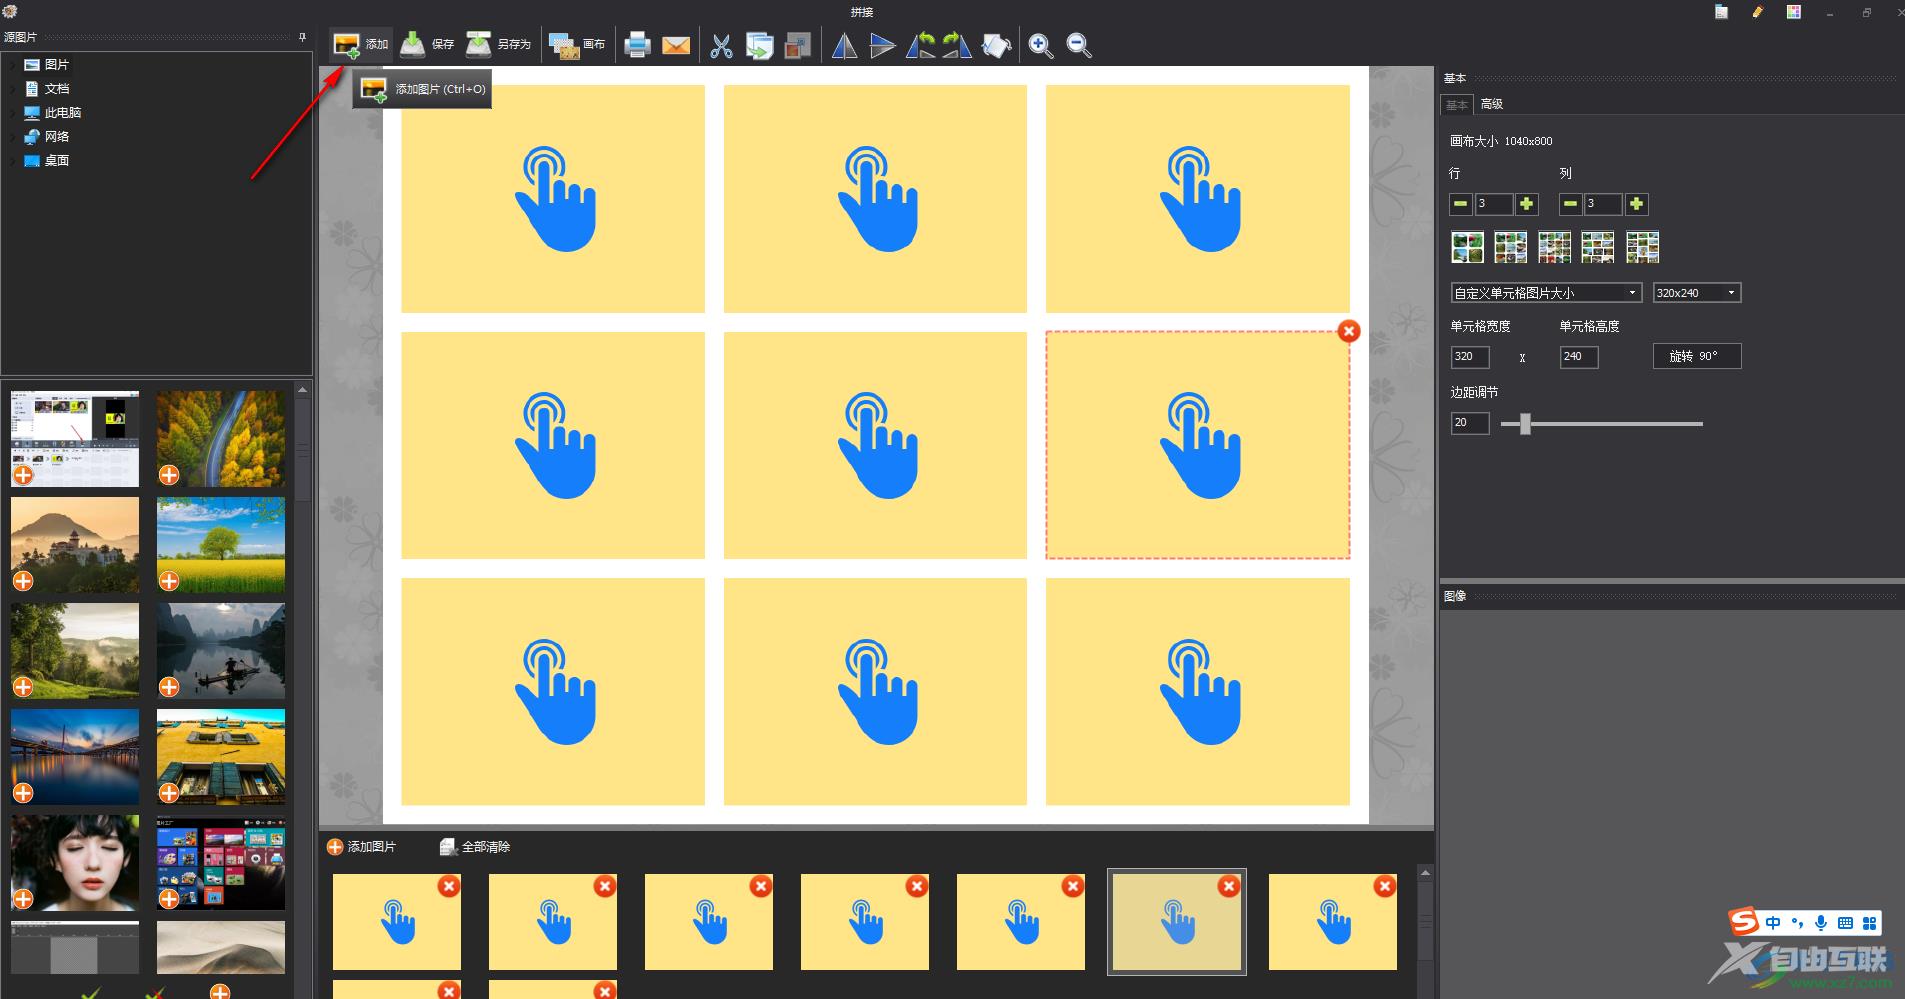The width and height of the screenshot is (1905, 999).
Task: Click plus icon on night bridge thumbnail
Action: click(x=23, y=793)
